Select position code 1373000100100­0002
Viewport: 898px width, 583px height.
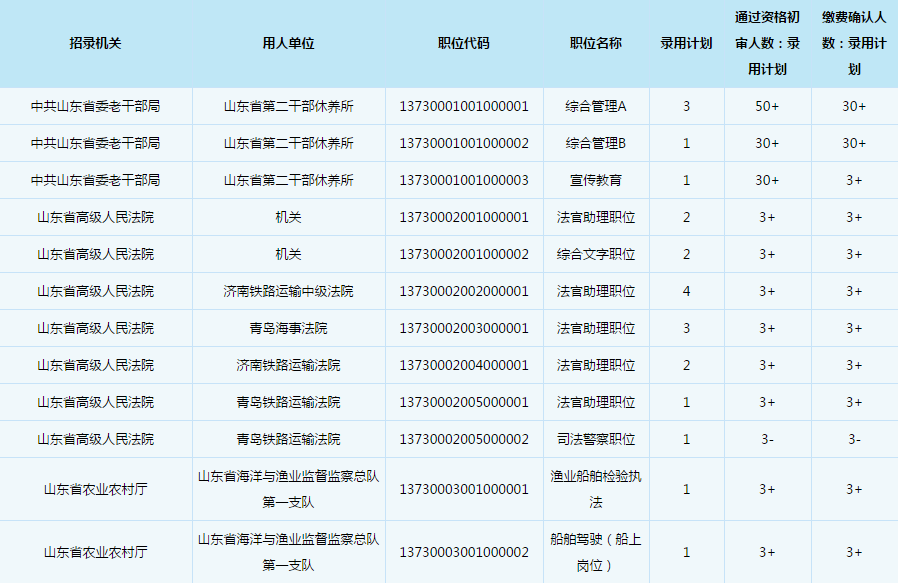click(464, 143)
